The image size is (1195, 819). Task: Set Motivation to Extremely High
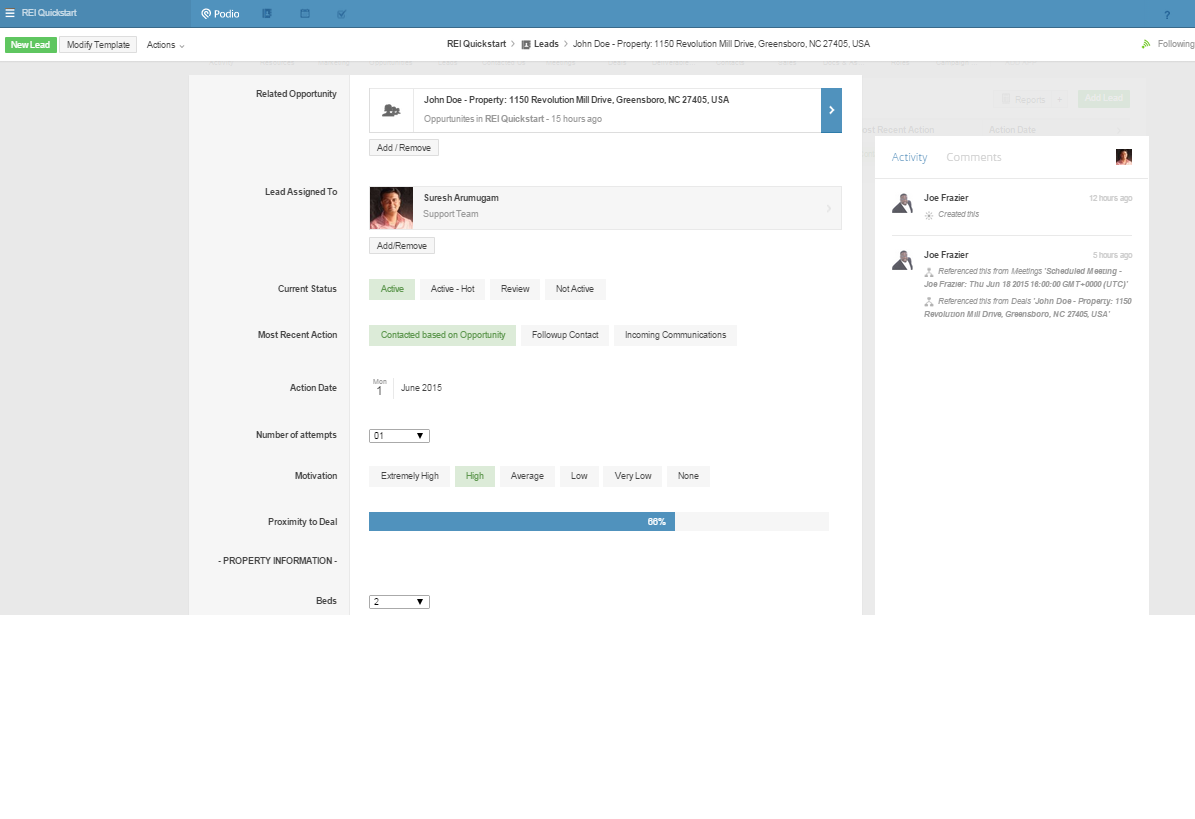[409, 476]
